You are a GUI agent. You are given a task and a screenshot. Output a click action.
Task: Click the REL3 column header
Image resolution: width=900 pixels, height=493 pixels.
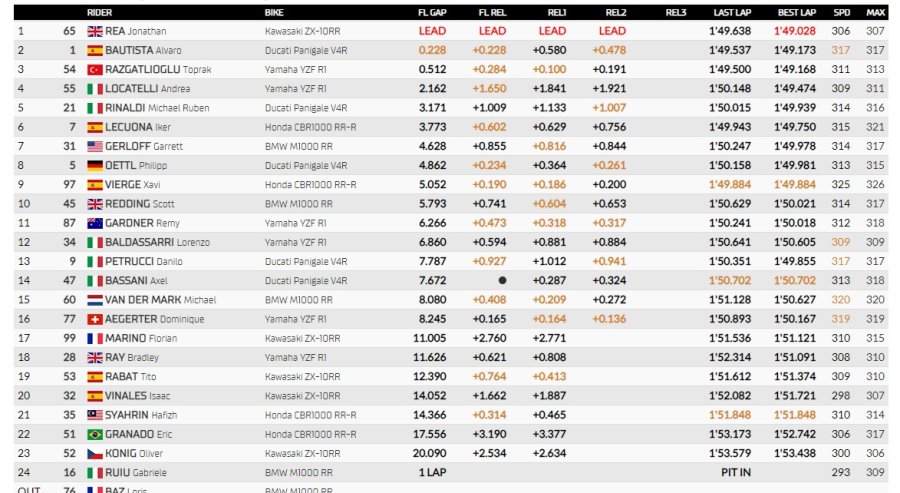tap(676, 12)
